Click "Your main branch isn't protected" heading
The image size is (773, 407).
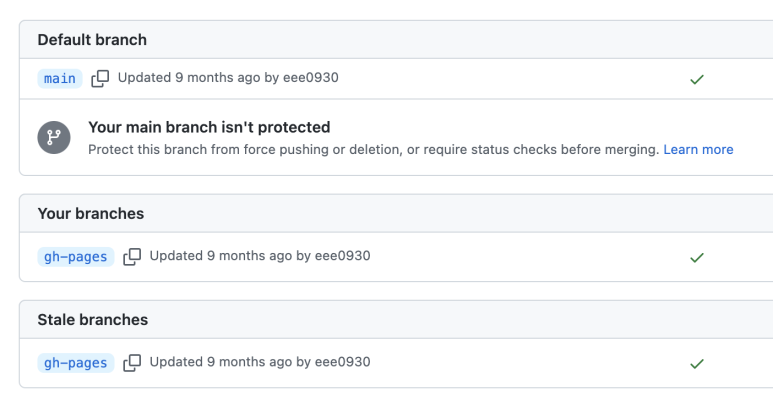(x=209, y=128)
